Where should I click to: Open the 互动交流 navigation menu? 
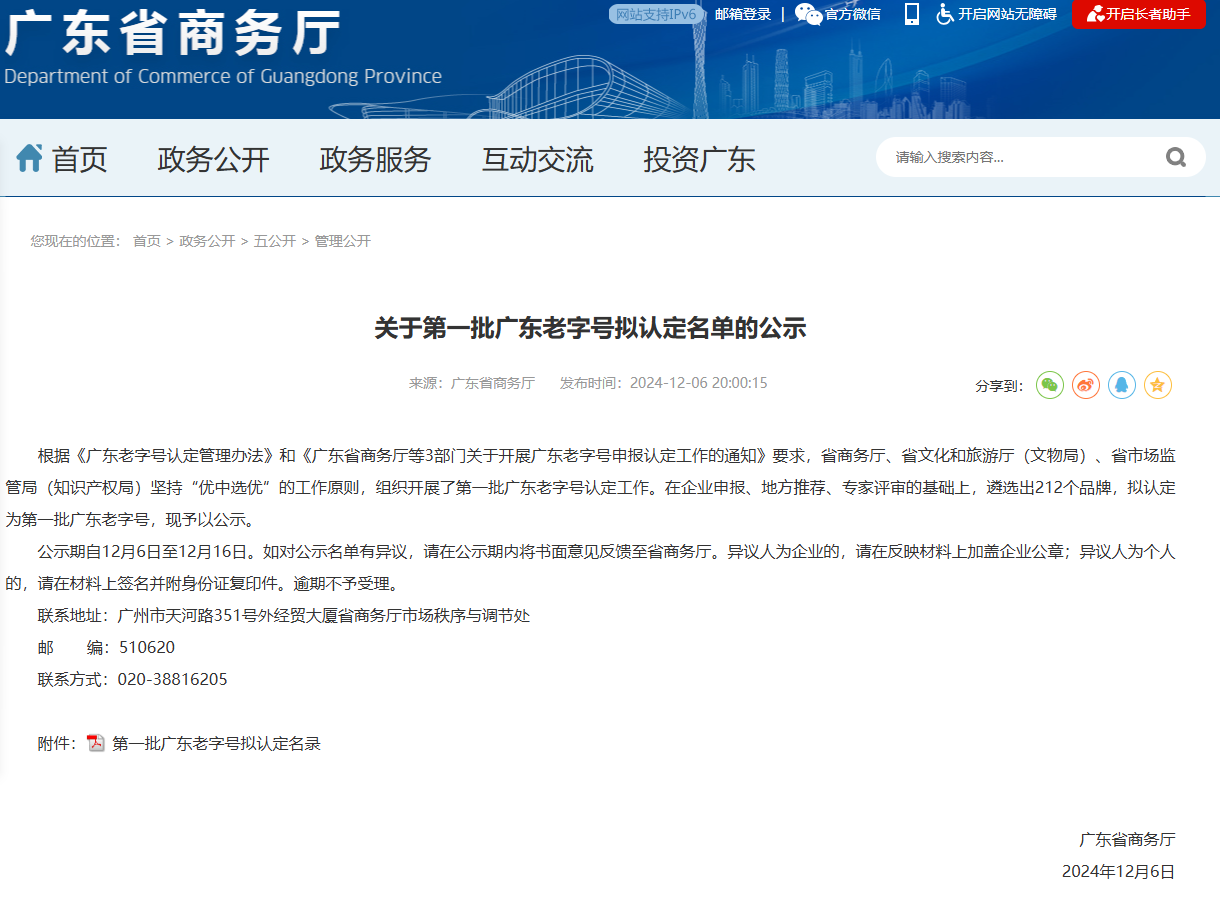point(537,159)
